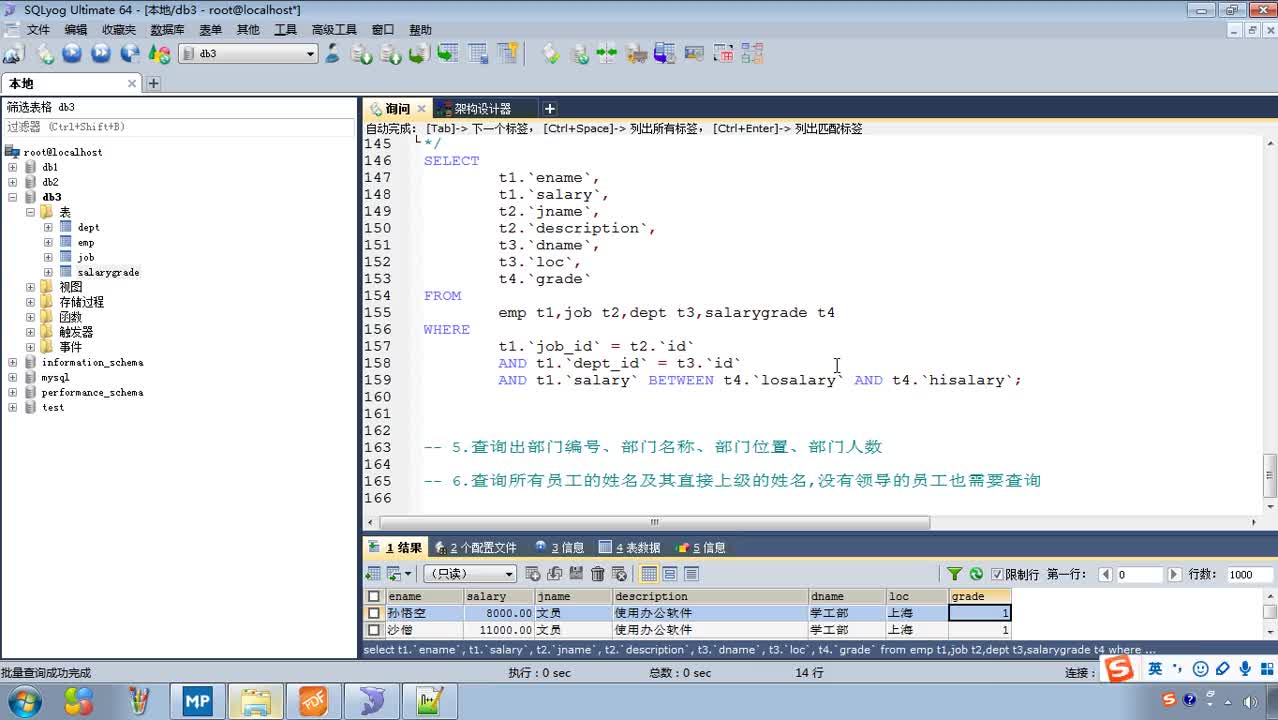Open the 高级工具 menu

[334, 30]
